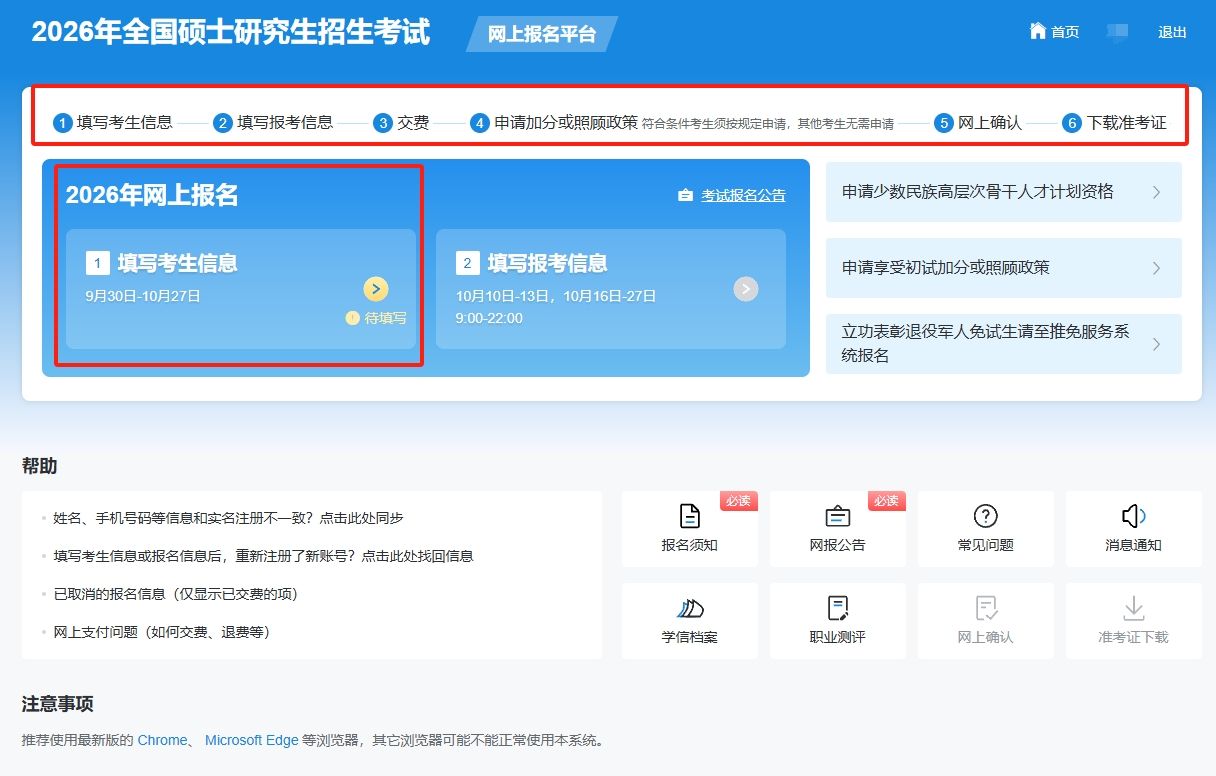Open help link about 网上支付问题

click(162, 632)
